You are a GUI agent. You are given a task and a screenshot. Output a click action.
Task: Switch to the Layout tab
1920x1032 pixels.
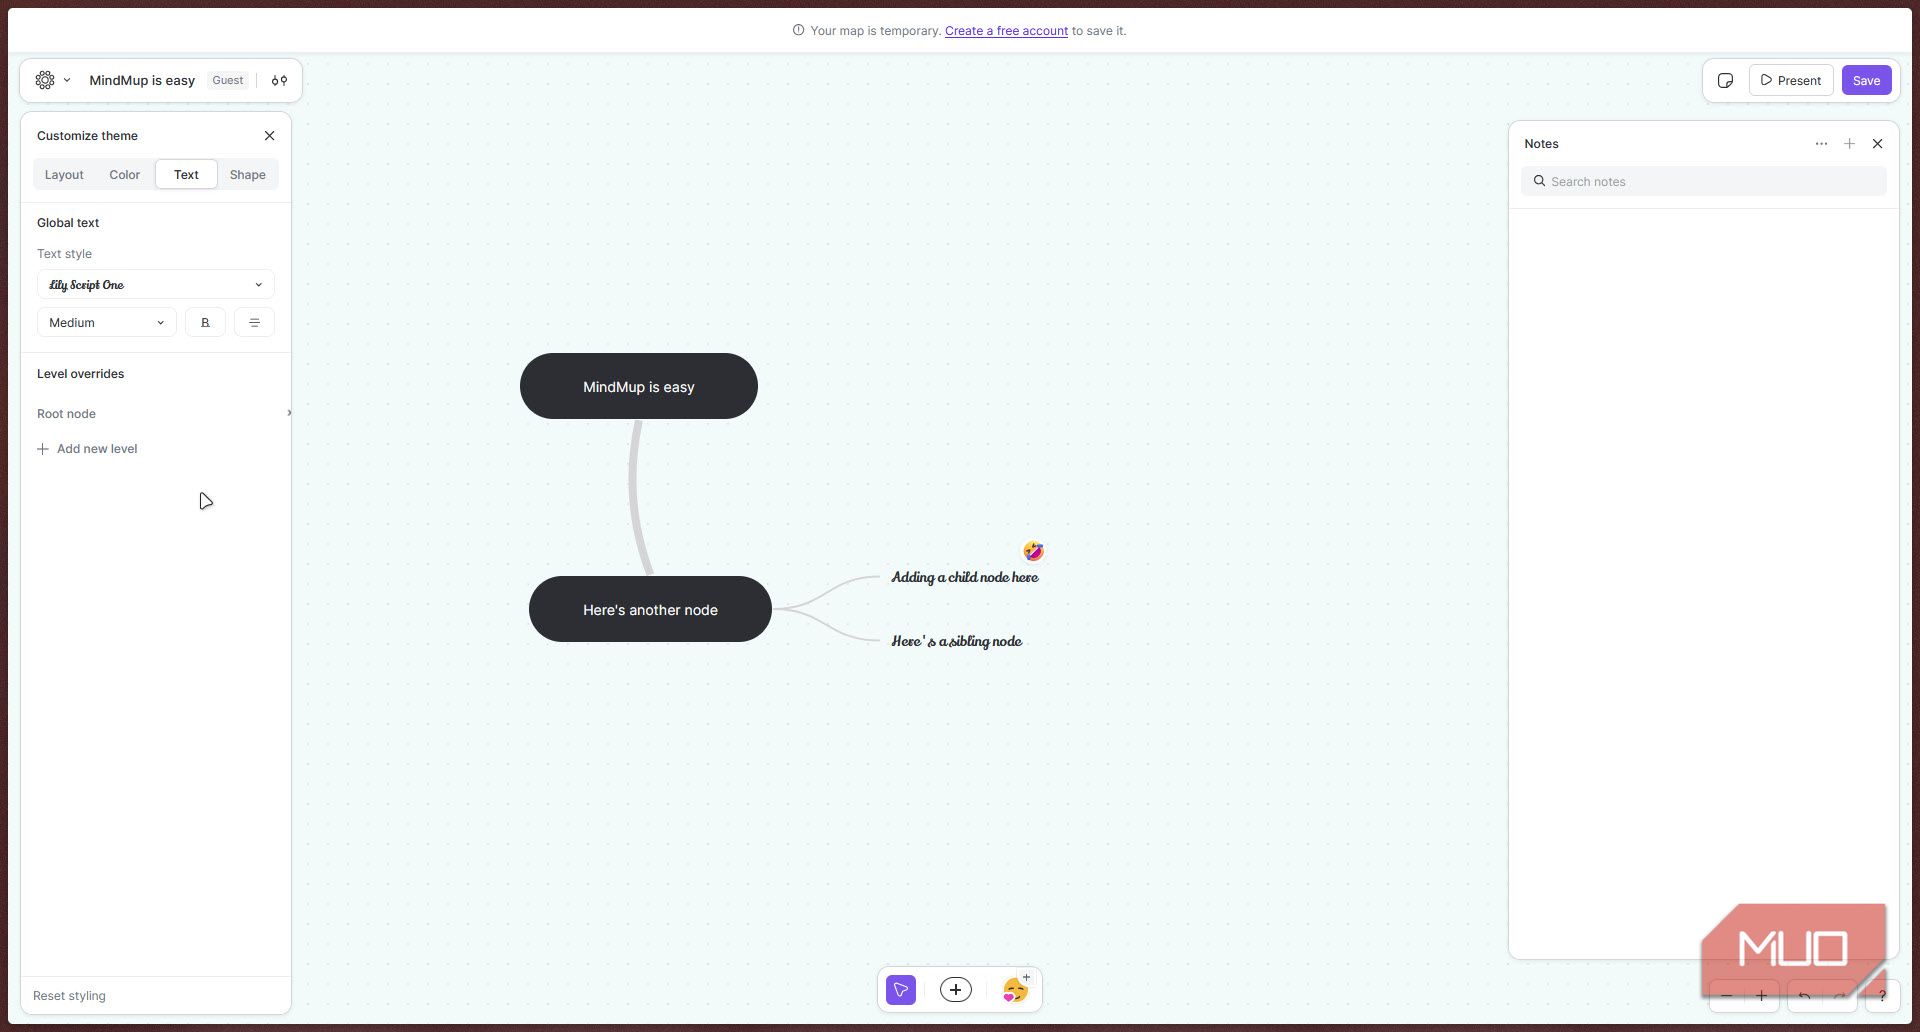pos(64,174)
